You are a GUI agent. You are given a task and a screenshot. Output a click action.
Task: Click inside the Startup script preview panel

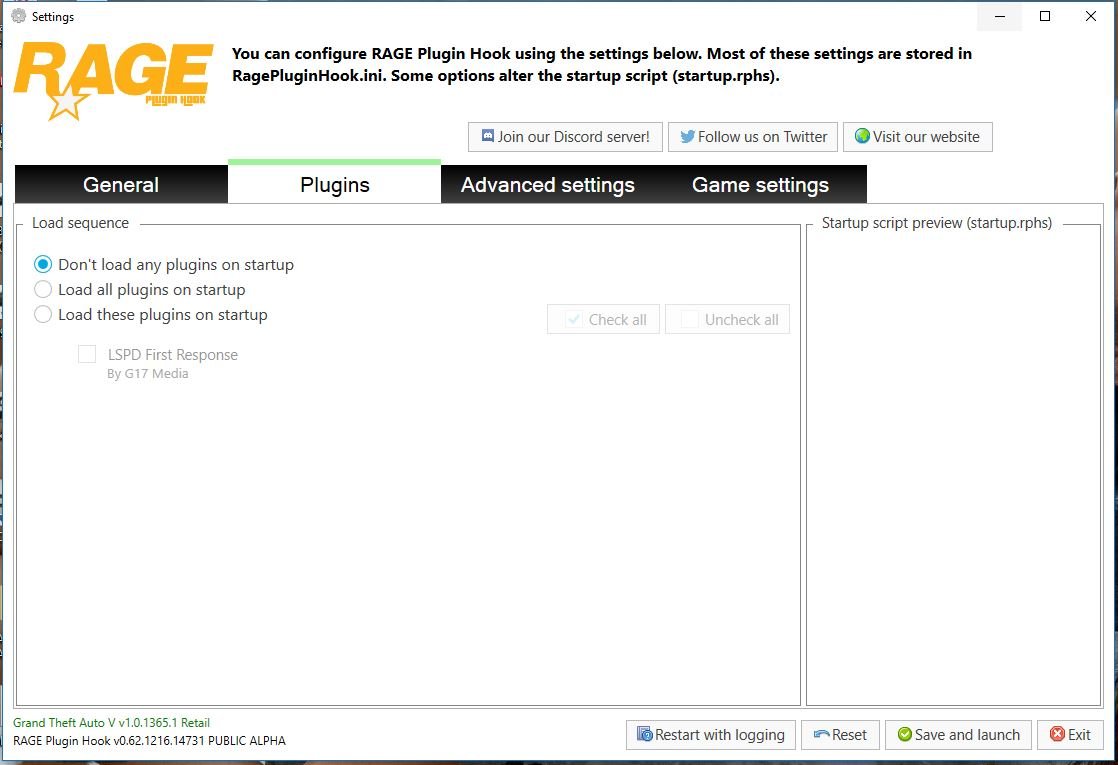point(953,467)
